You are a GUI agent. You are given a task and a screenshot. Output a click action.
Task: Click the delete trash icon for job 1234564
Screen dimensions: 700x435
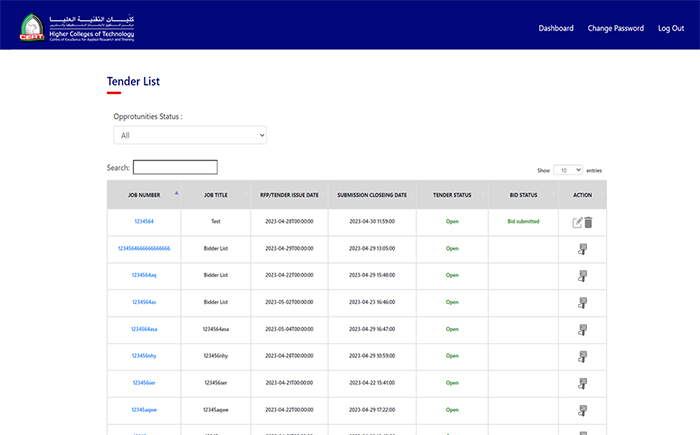point(588,222)
